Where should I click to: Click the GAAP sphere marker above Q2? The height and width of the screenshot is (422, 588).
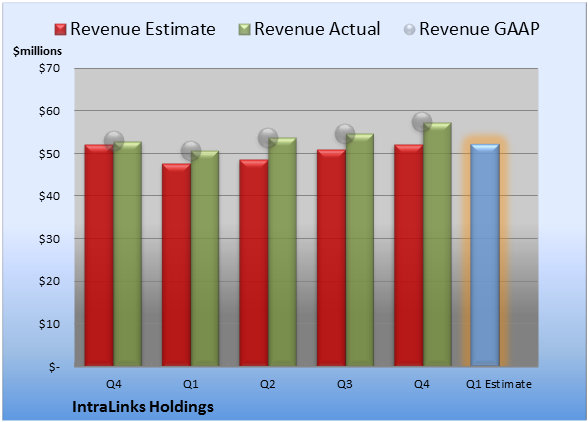tap(268, 138)
